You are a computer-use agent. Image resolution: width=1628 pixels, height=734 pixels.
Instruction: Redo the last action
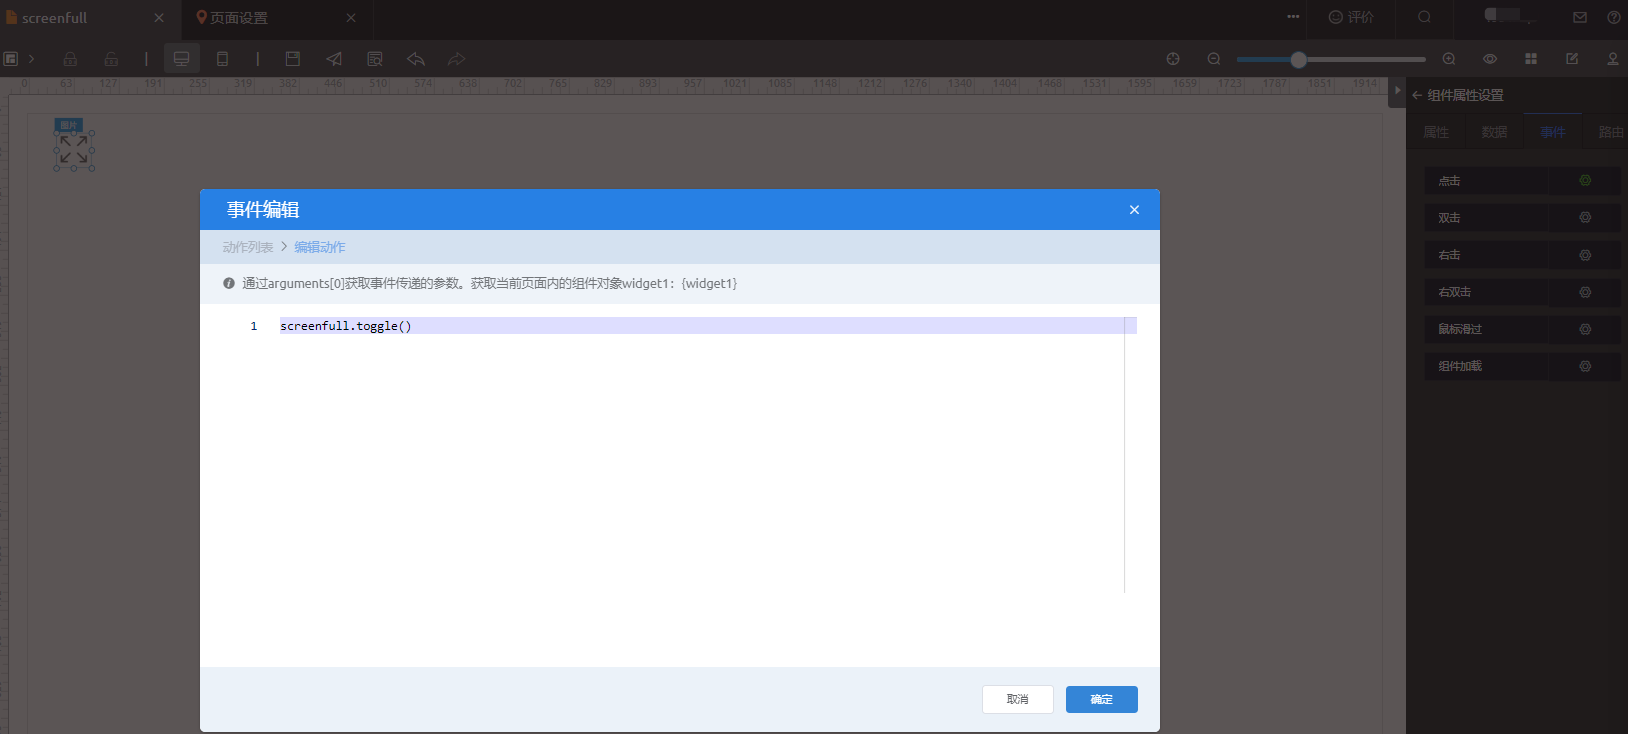coord(457,59)
